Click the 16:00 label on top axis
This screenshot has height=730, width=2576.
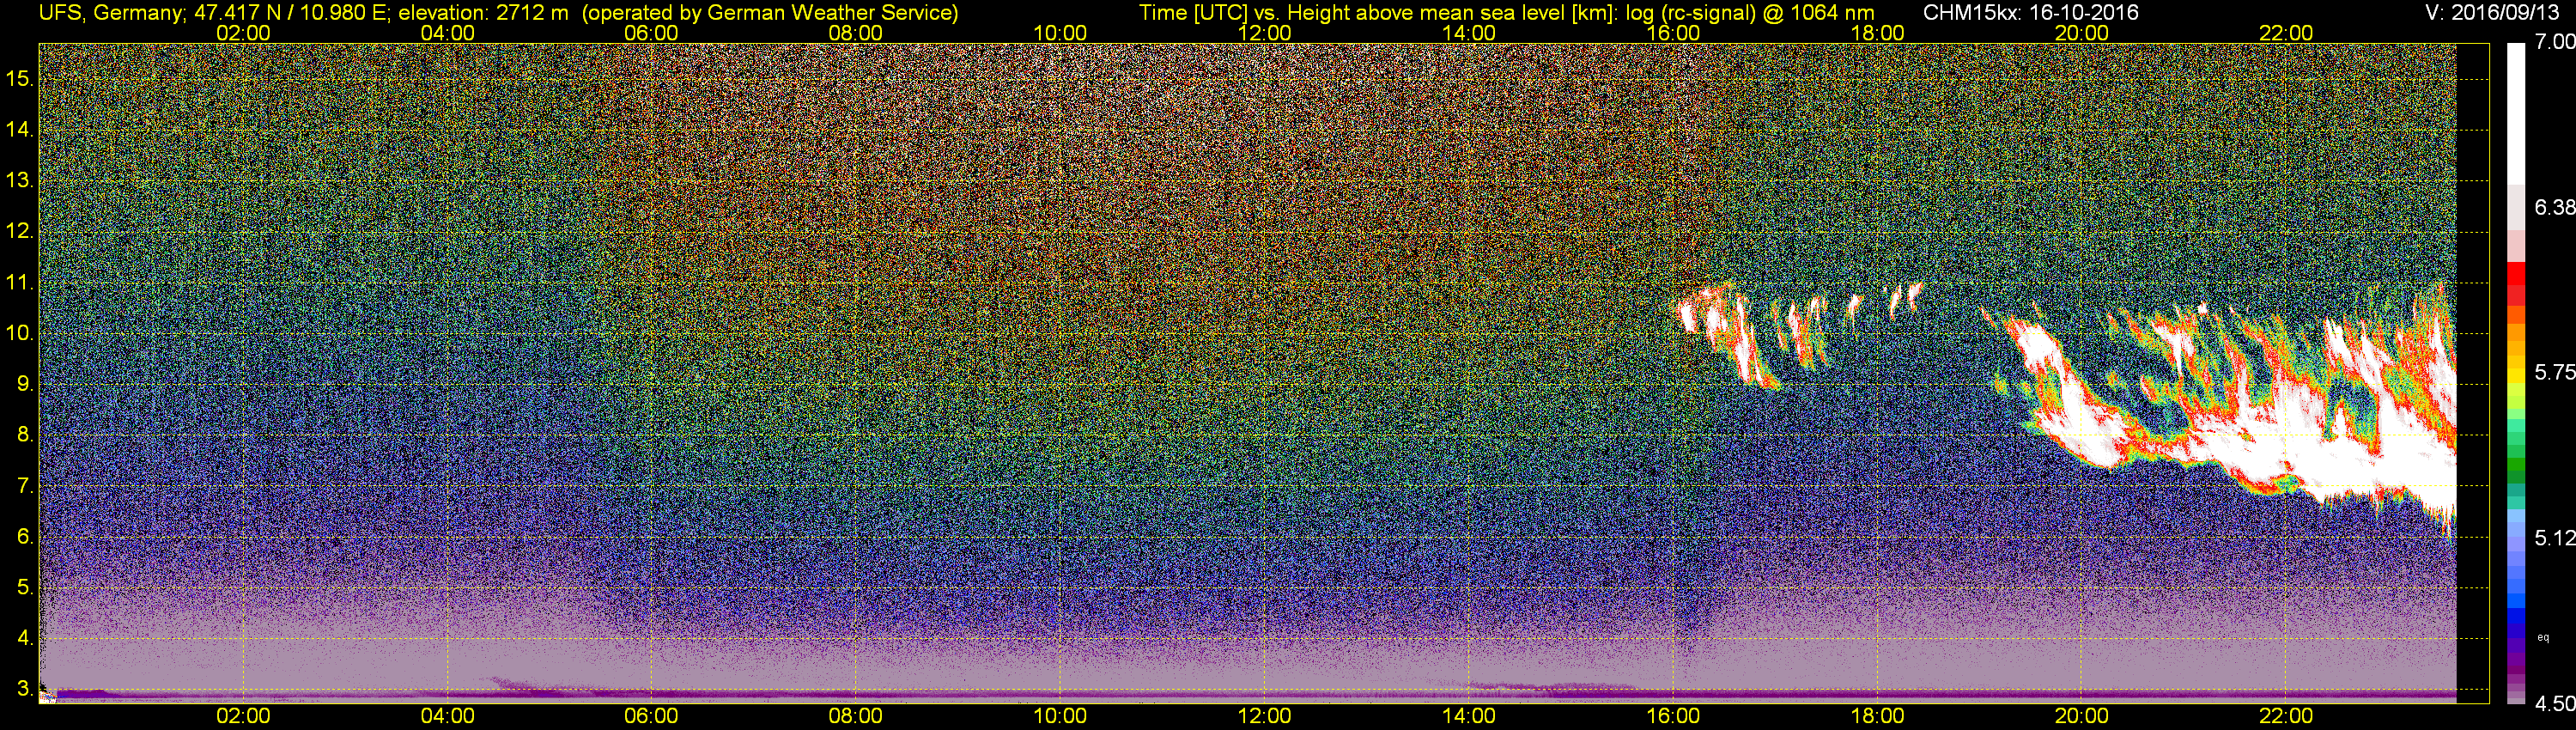1673,33
